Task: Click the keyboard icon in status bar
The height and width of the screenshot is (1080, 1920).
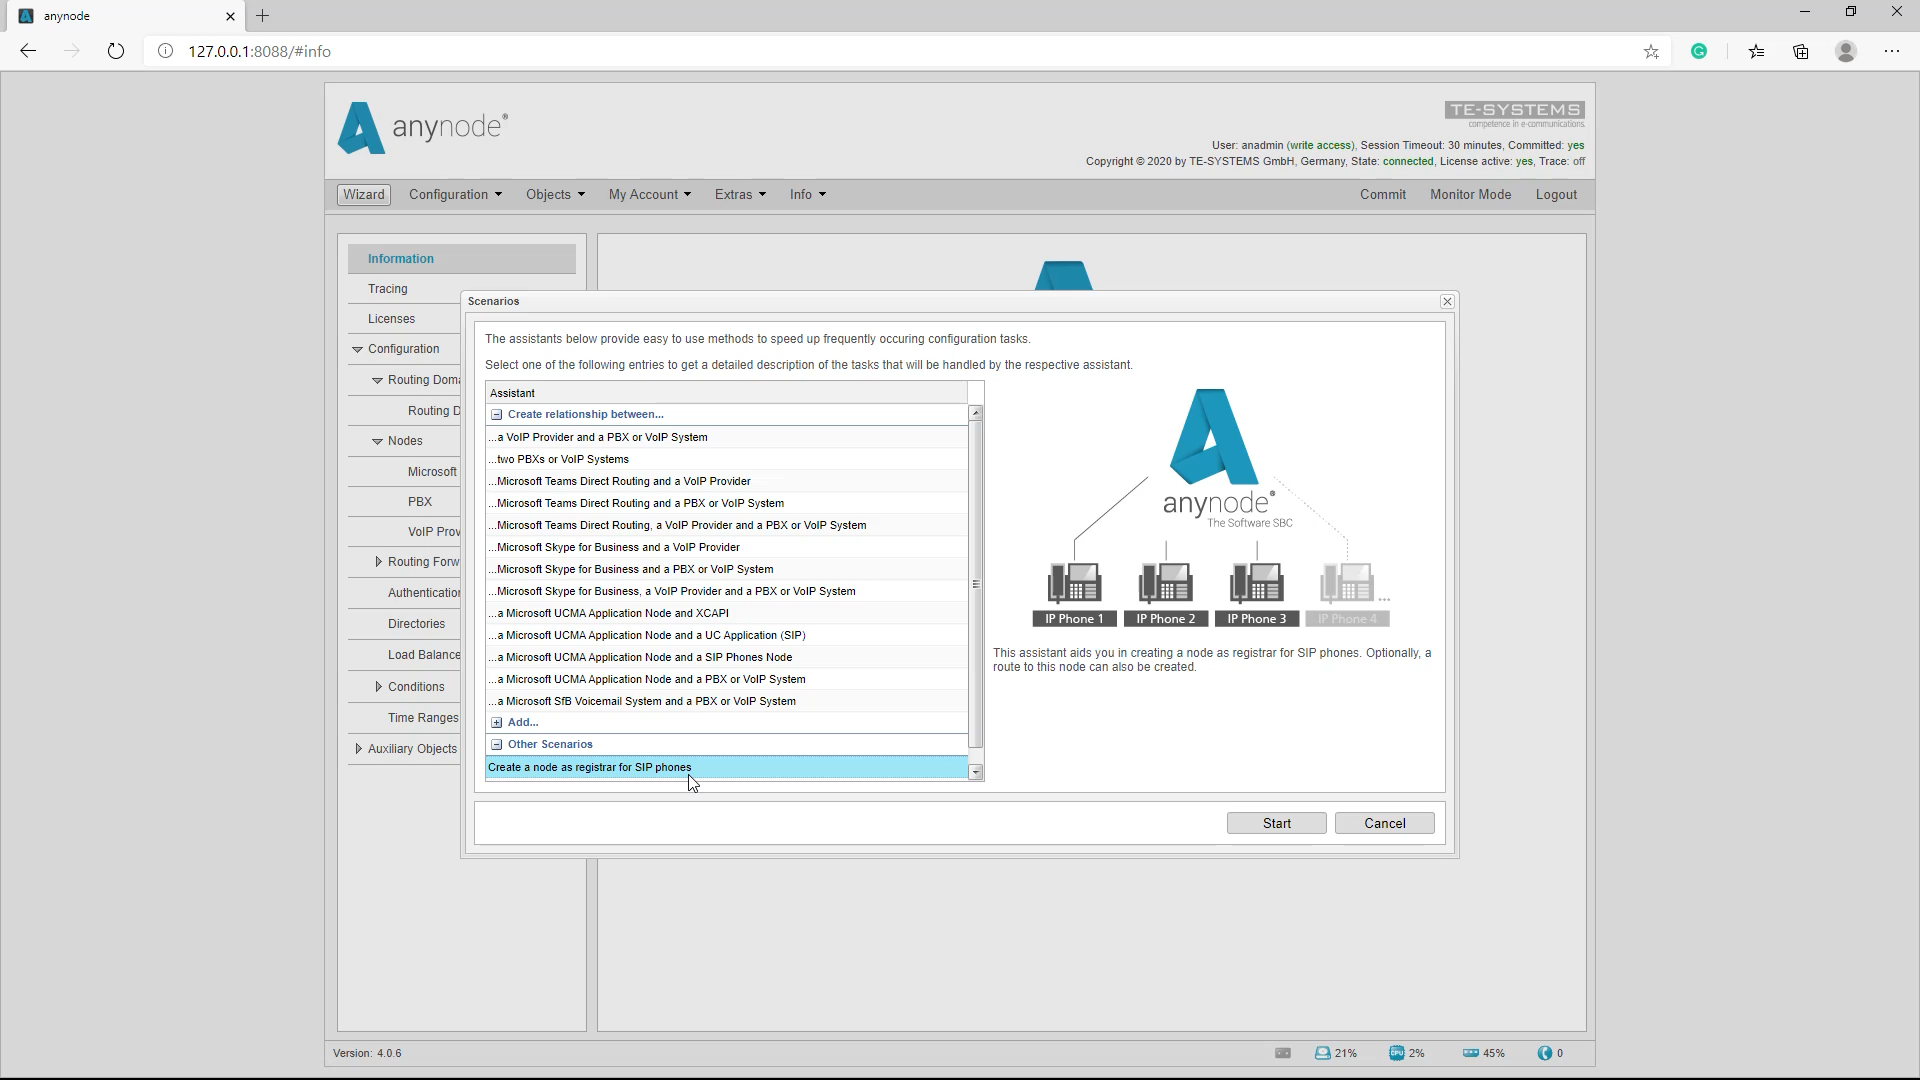Action: point(1283,1053)
